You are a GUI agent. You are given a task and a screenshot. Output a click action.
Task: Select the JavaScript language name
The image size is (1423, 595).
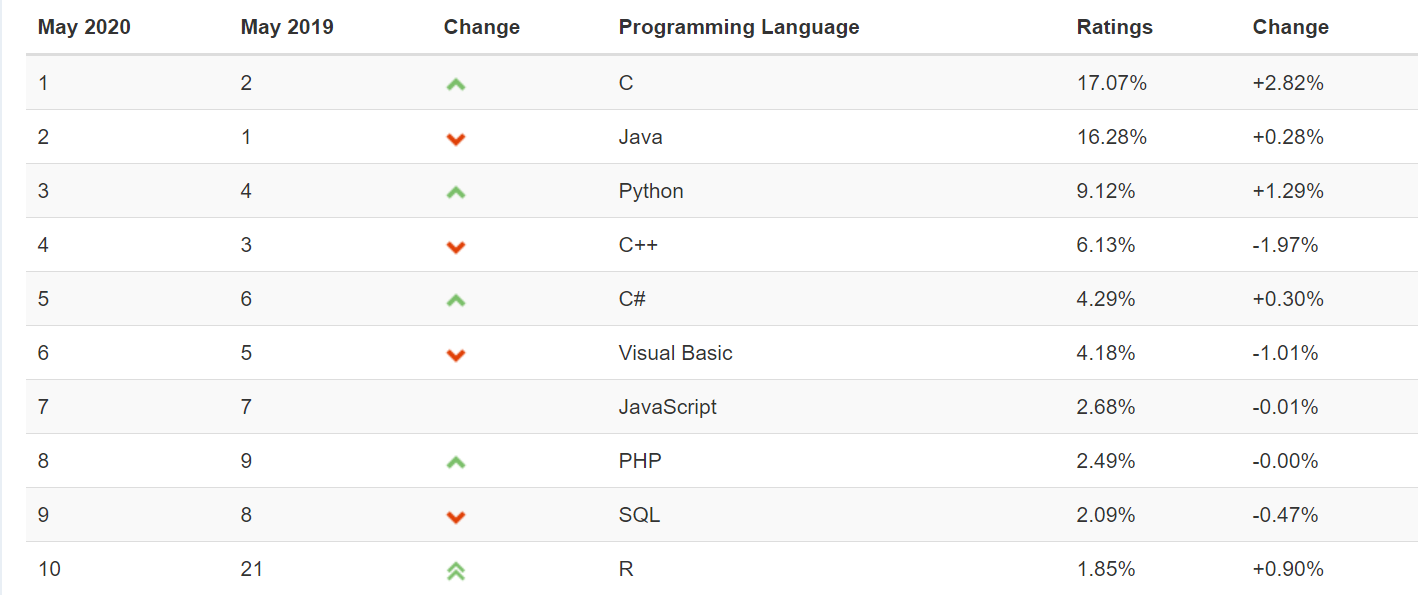click(x=667, y=407)
